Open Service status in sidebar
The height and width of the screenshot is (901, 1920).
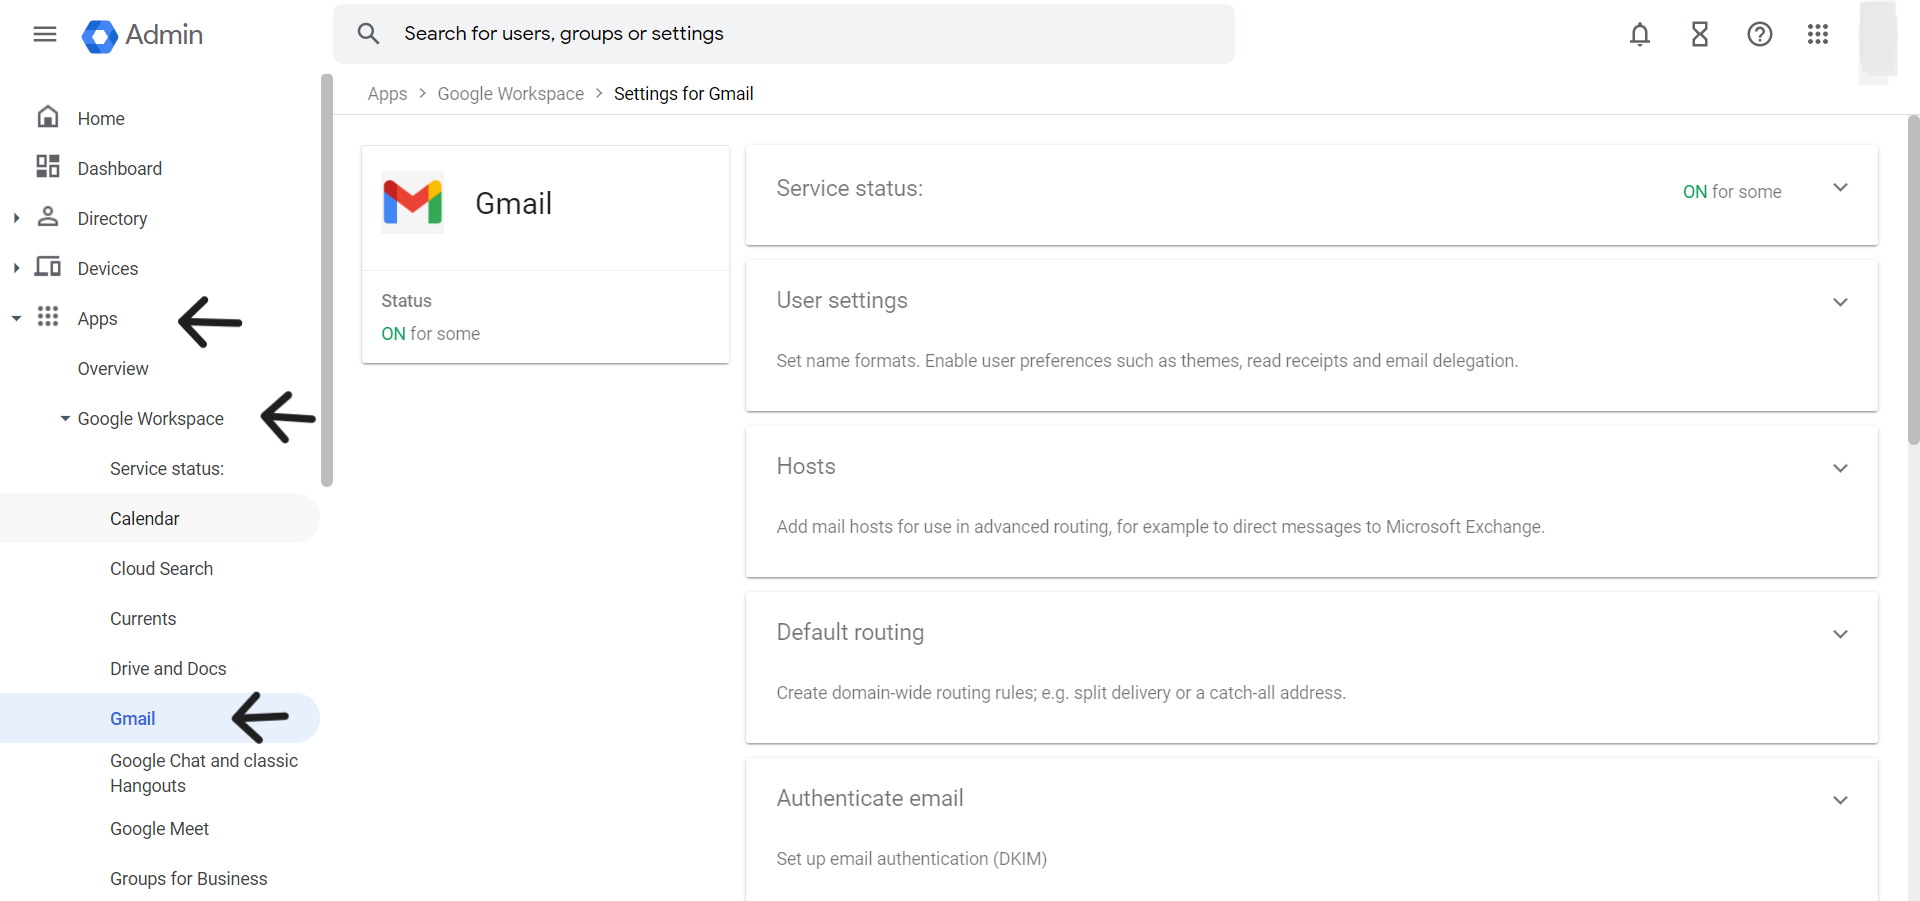[x=167, y=468]
